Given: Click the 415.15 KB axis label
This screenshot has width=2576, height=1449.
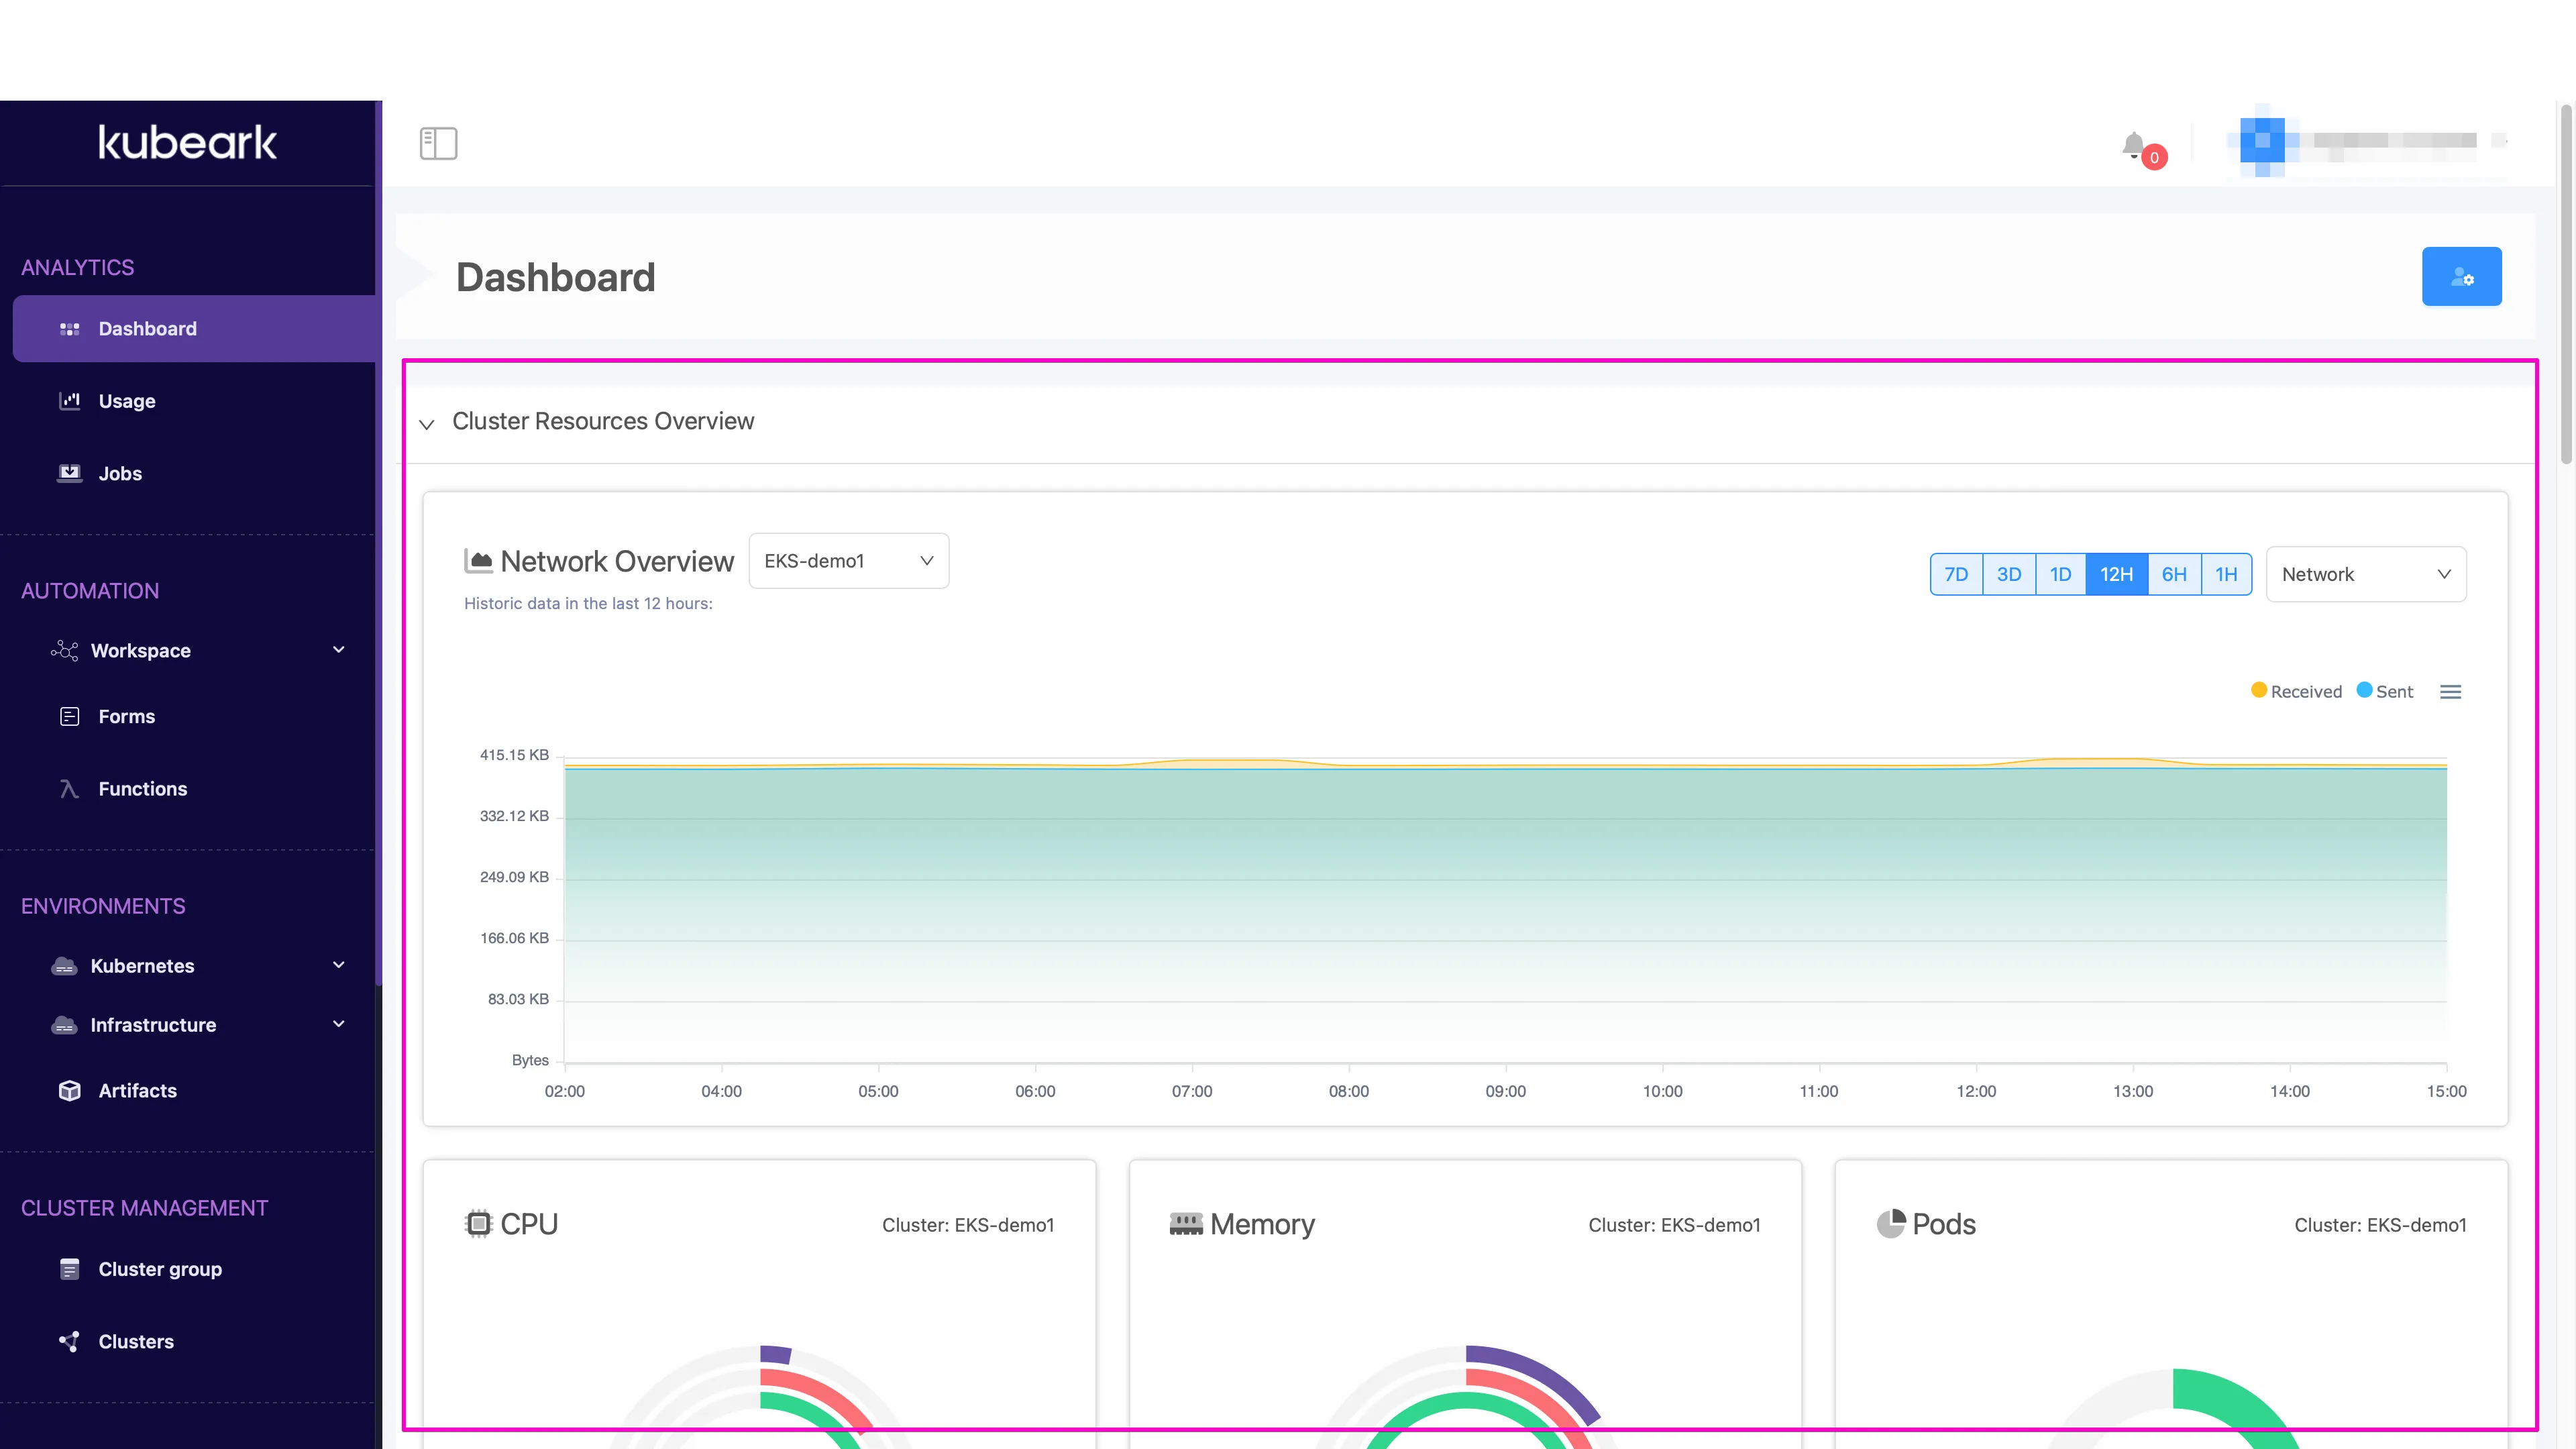Looking at the screenshot, I should pyautogui.click(x=514, y=755).
